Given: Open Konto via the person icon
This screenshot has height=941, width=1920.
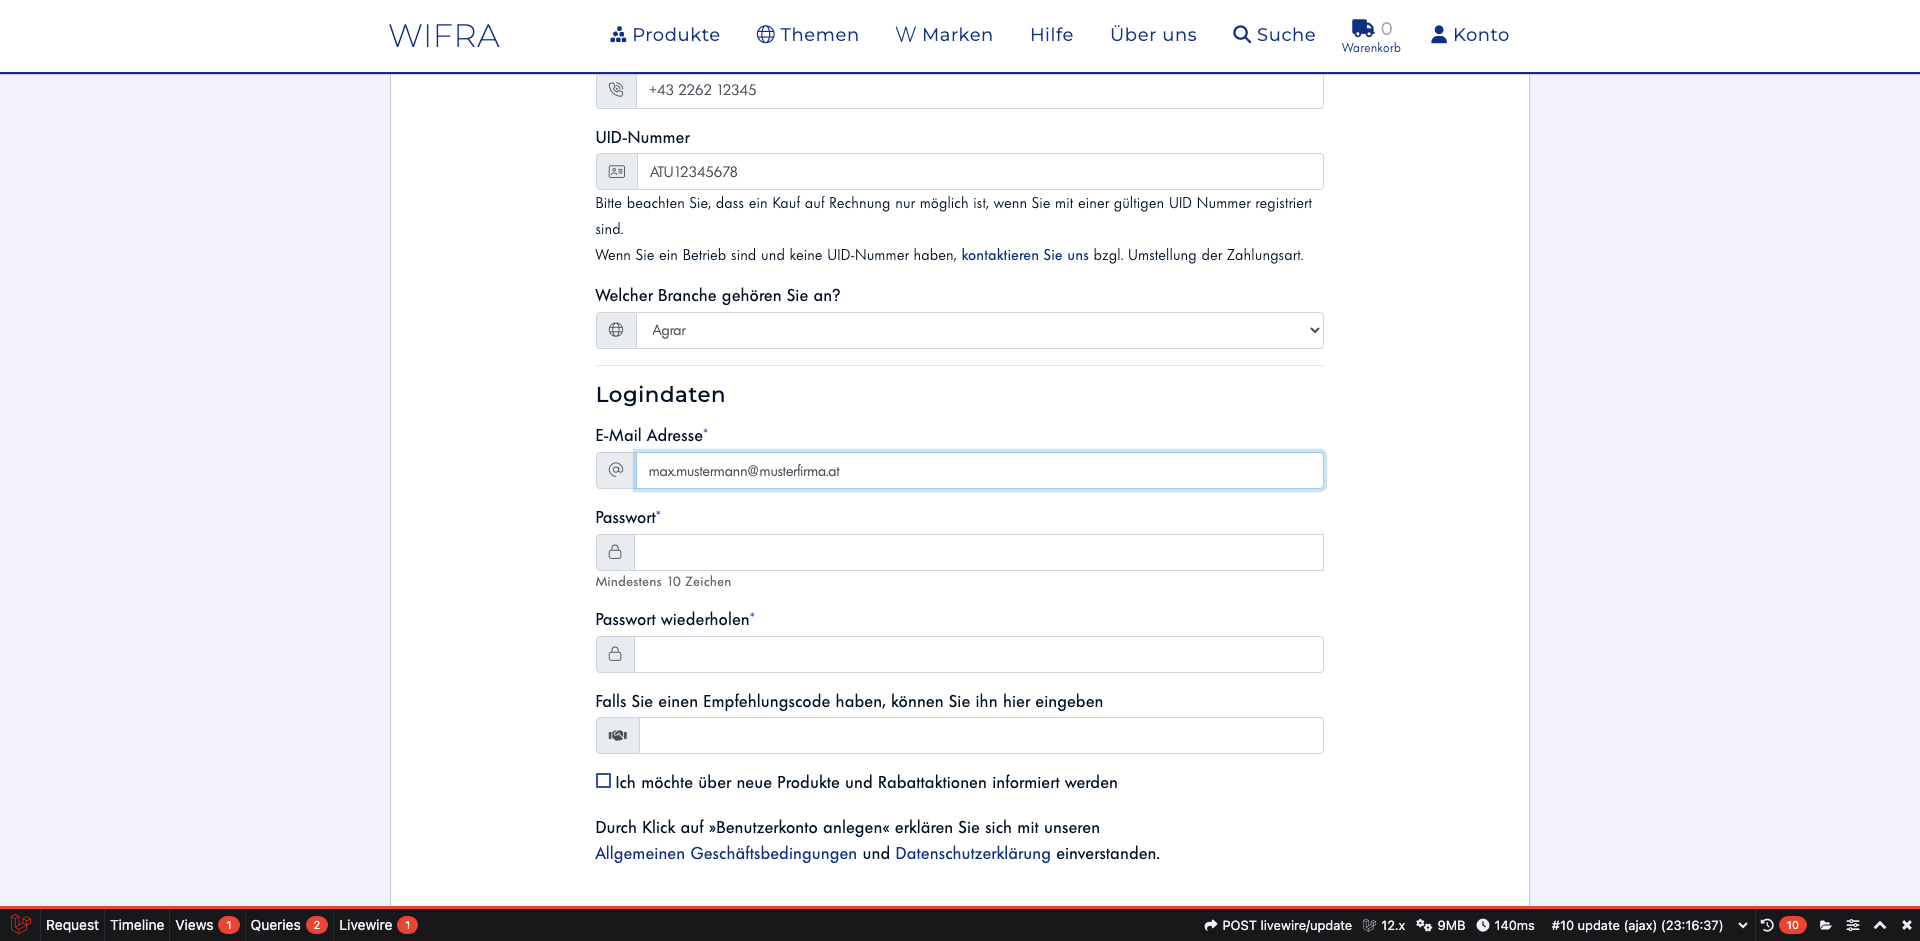Looking at the screenshot, I should point(1438,34).
